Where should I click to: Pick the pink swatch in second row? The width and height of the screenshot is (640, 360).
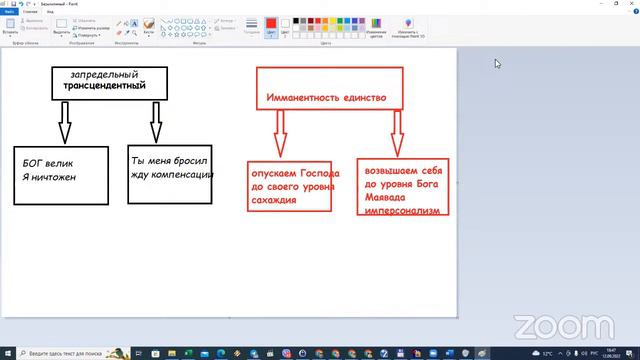point(318,28)
